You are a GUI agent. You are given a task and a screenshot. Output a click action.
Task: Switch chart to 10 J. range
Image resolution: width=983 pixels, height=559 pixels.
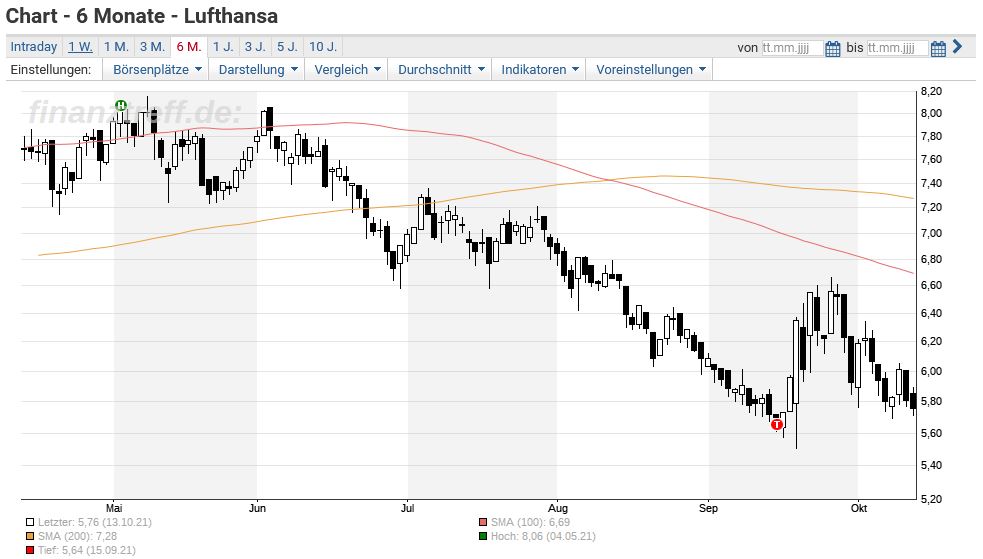tap(323, 47)
